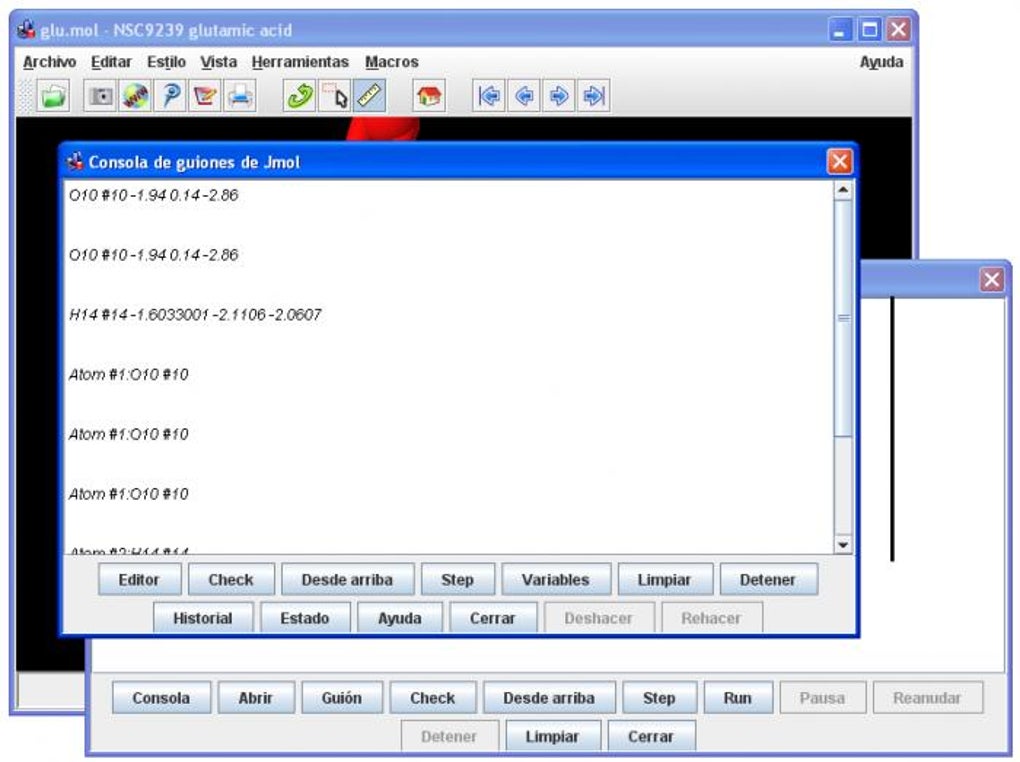This screenshot has height=762, width=1020.
Task: Click the printer icon
Action: tap(240, 96)
